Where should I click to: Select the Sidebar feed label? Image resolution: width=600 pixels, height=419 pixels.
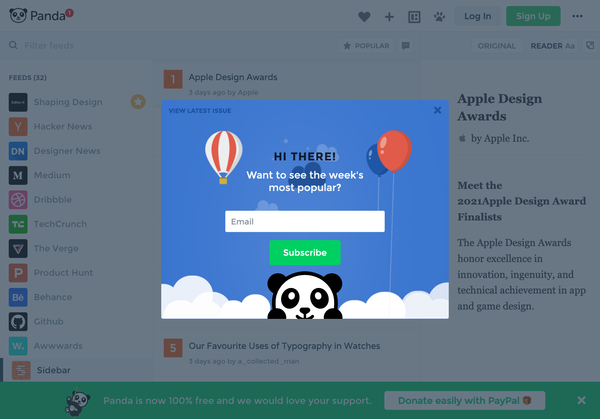click(x=54, y=370)
